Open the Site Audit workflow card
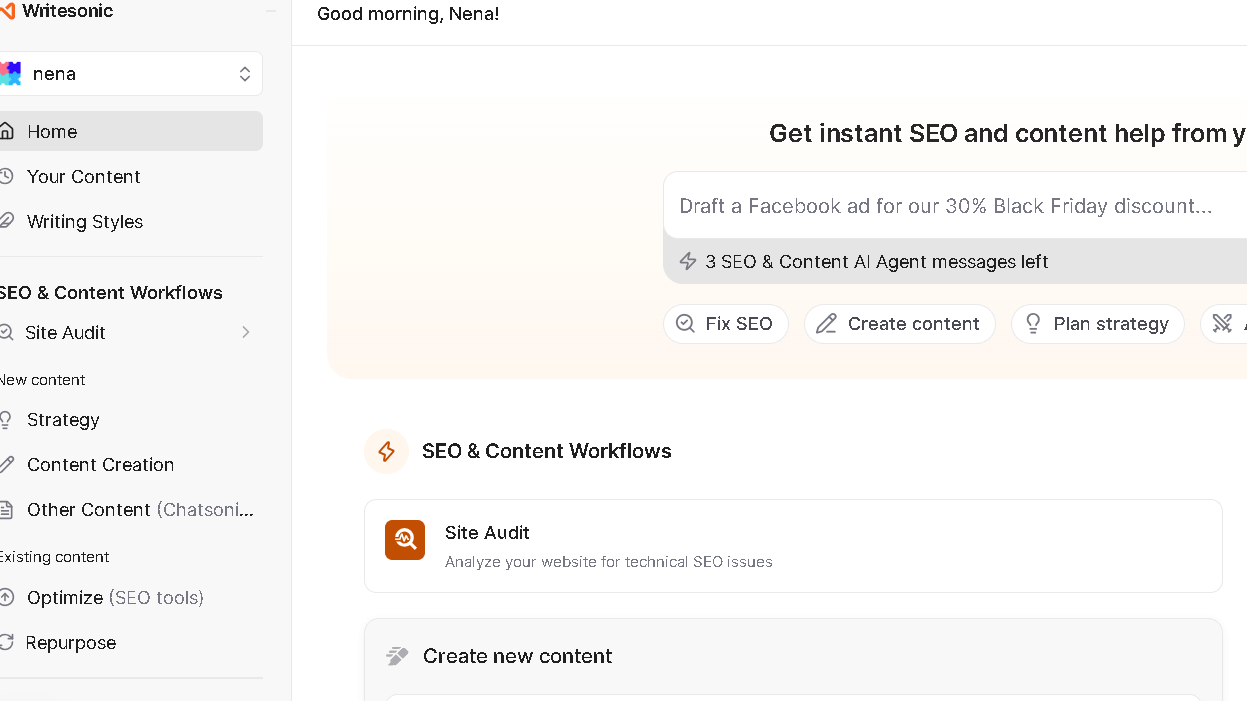This screenshot has width=1247, height=701. pos(793,546)
